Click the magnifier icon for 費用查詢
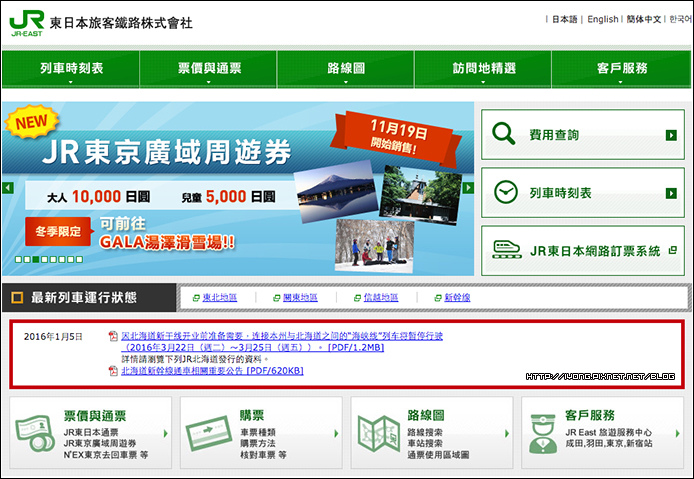The image size is (694, 479). (x=504, y=133)
